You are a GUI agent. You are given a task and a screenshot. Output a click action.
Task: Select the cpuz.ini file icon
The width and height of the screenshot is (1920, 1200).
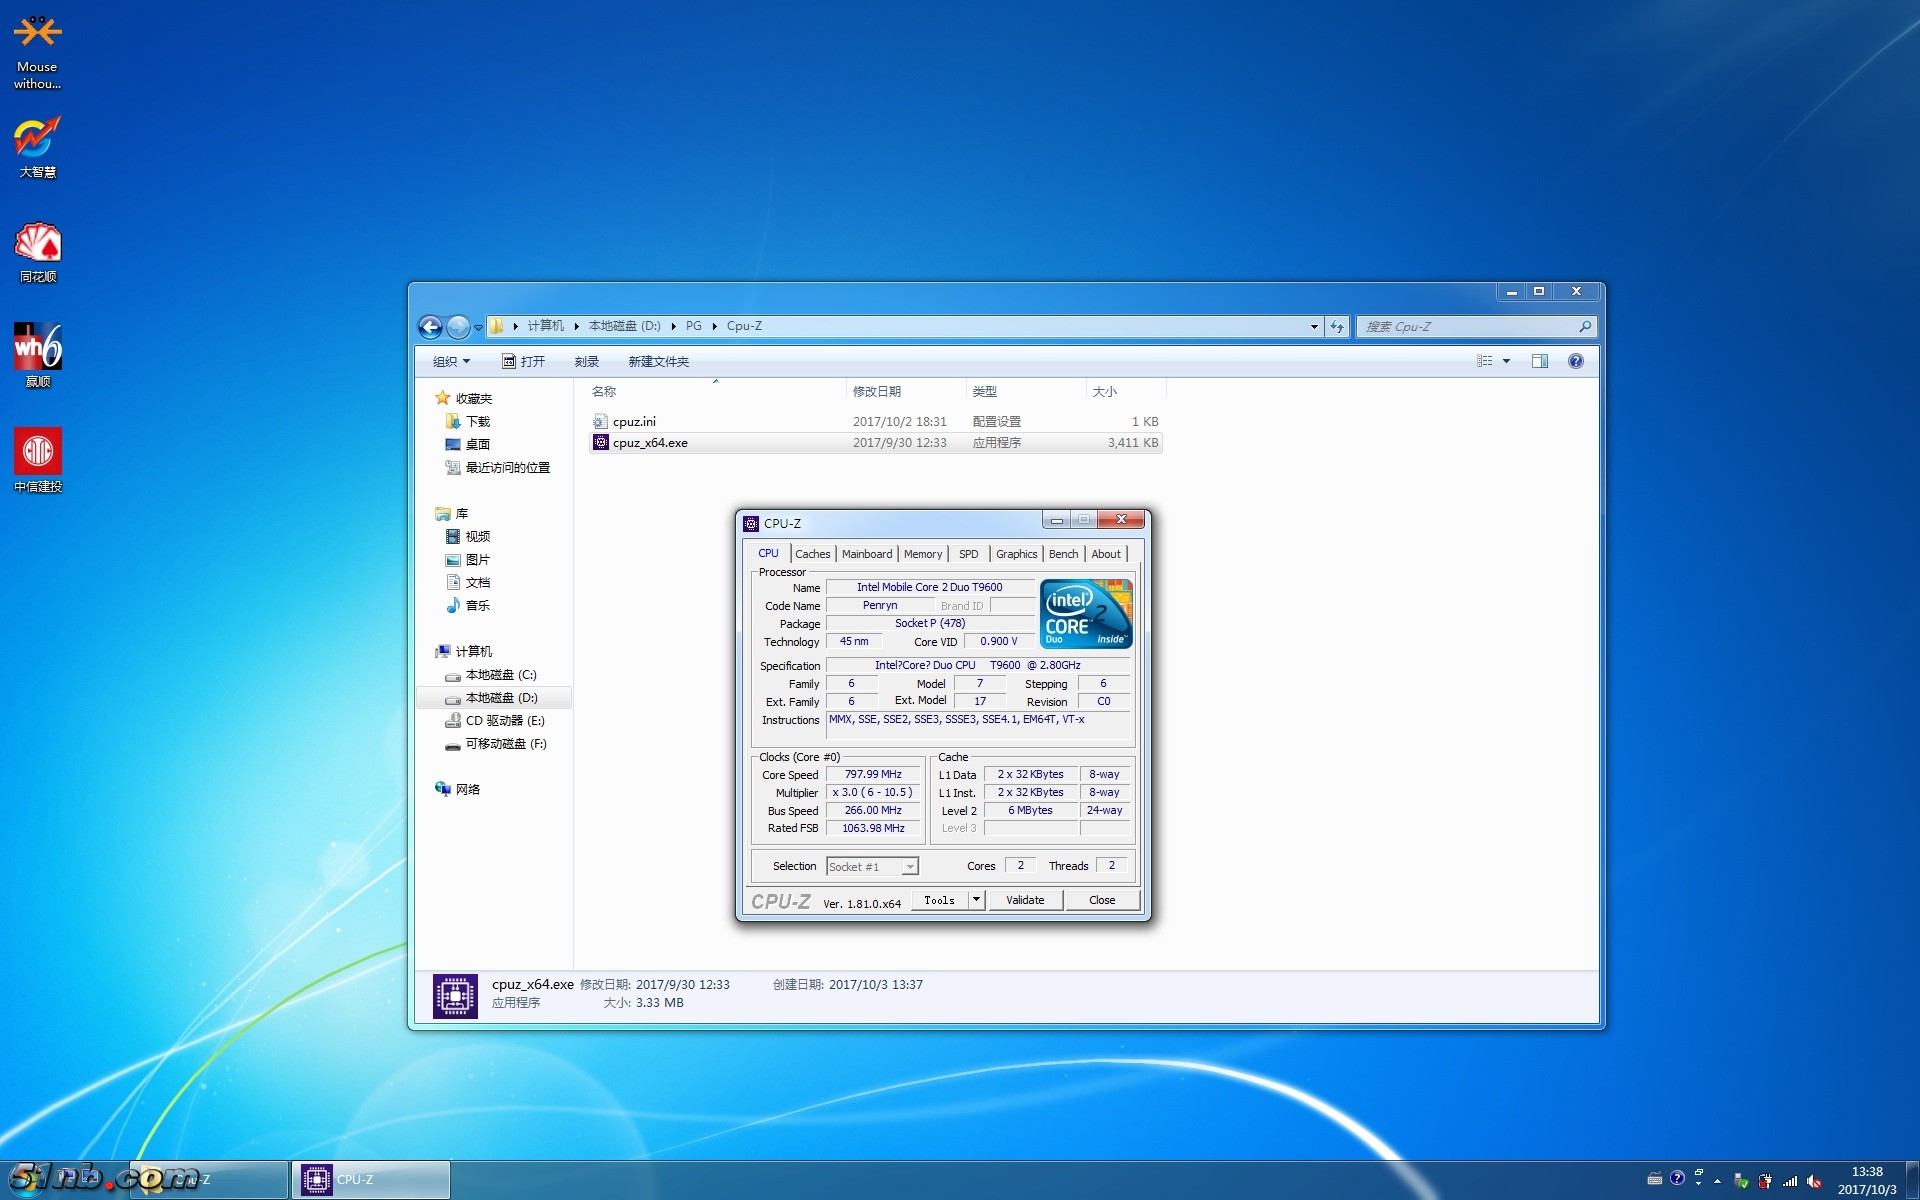pos(600,421)
